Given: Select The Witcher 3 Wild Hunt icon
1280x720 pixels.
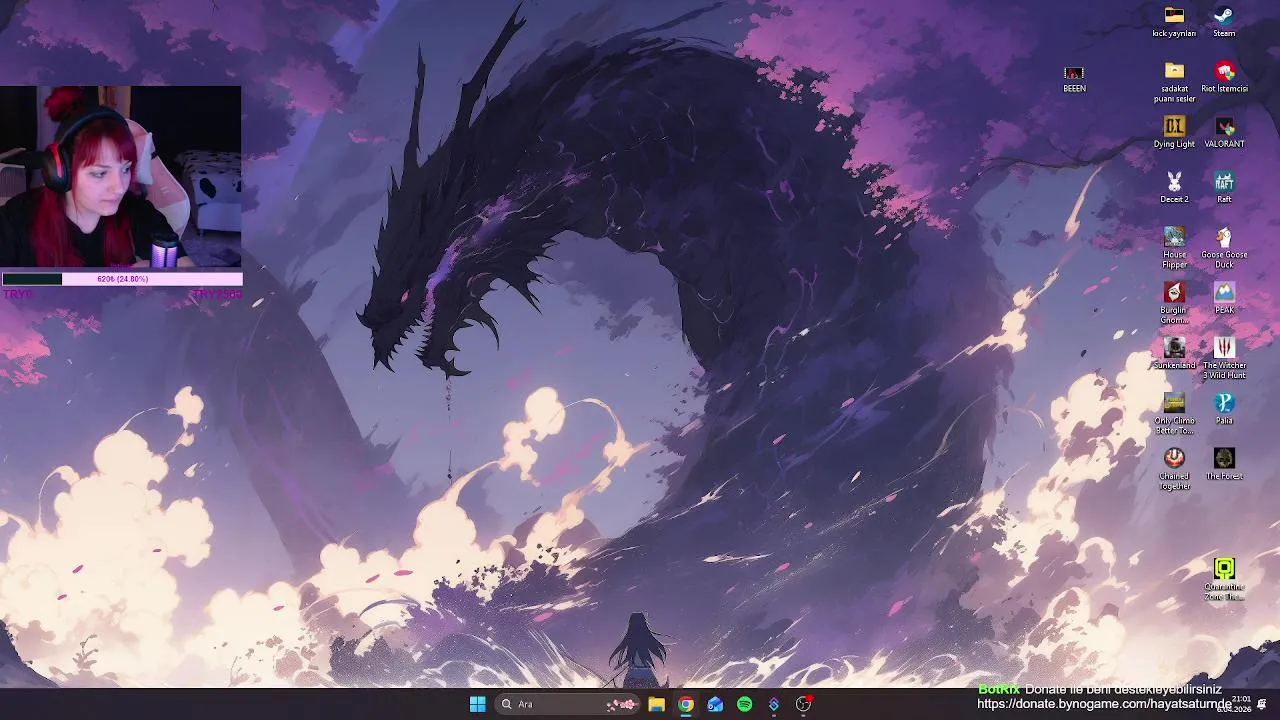Looking at the screenshot, I should coord(1224,358).
